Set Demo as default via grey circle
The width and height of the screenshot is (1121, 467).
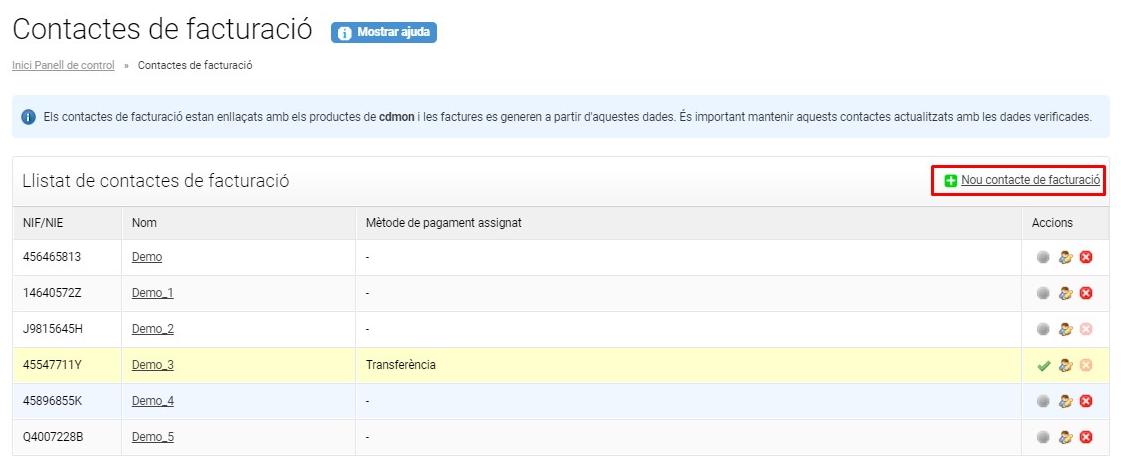click(1043, 257)
